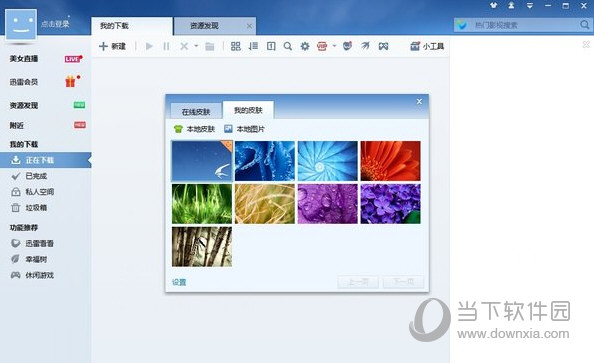The height and width of the screenshot is (363, 594).
Task: Click the 我的下载 sidebar heading
Action: point(24,144)
